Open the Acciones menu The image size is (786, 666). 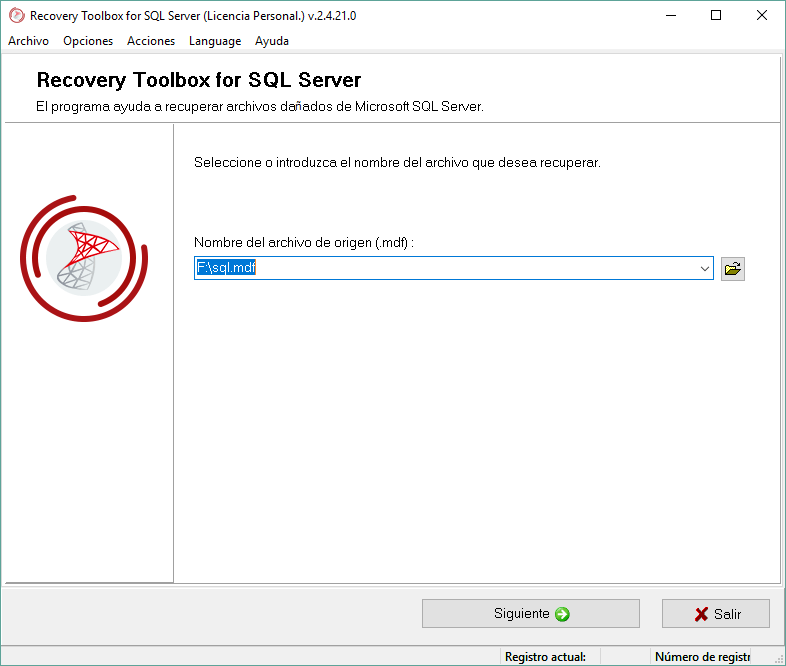click(x=151, y=41)
